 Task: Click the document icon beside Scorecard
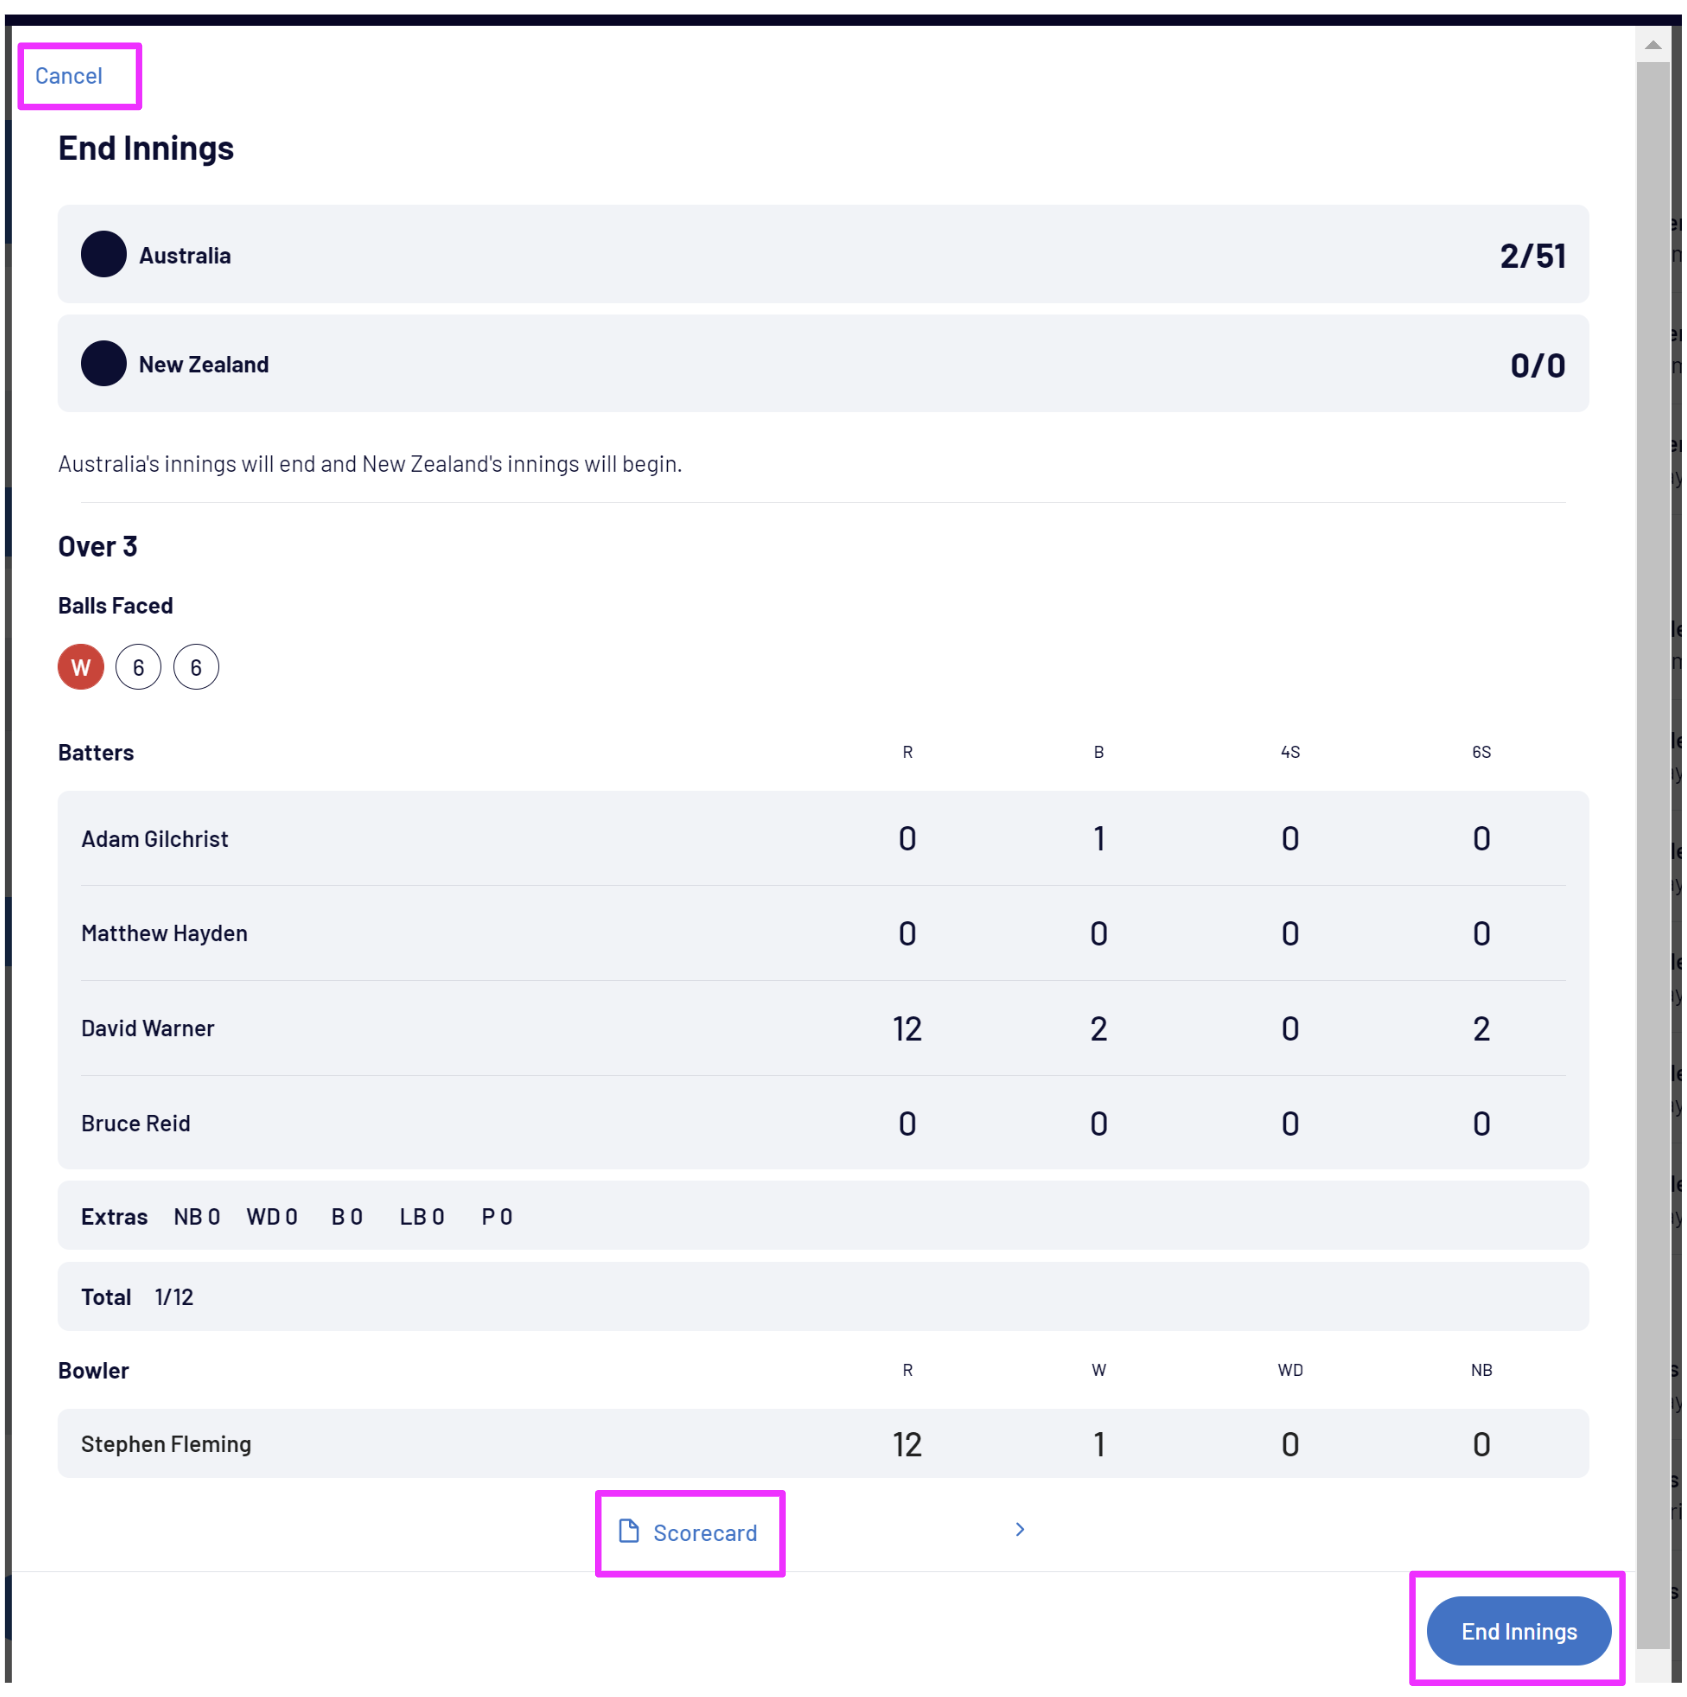pyautogui.click(x=629, y=1531)
